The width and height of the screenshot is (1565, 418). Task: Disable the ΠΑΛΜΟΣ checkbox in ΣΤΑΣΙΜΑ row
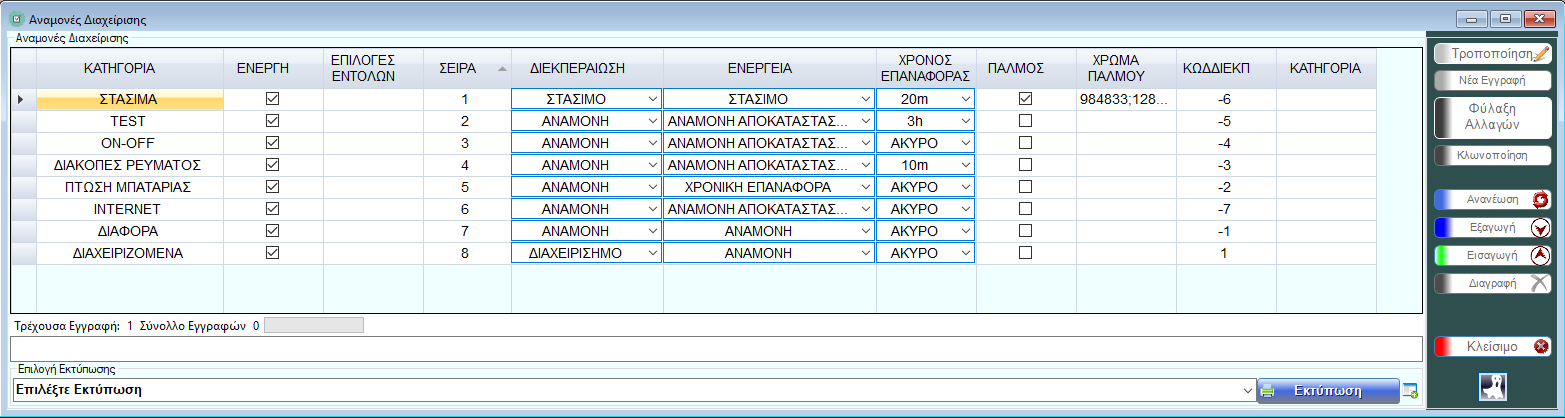1025,99
